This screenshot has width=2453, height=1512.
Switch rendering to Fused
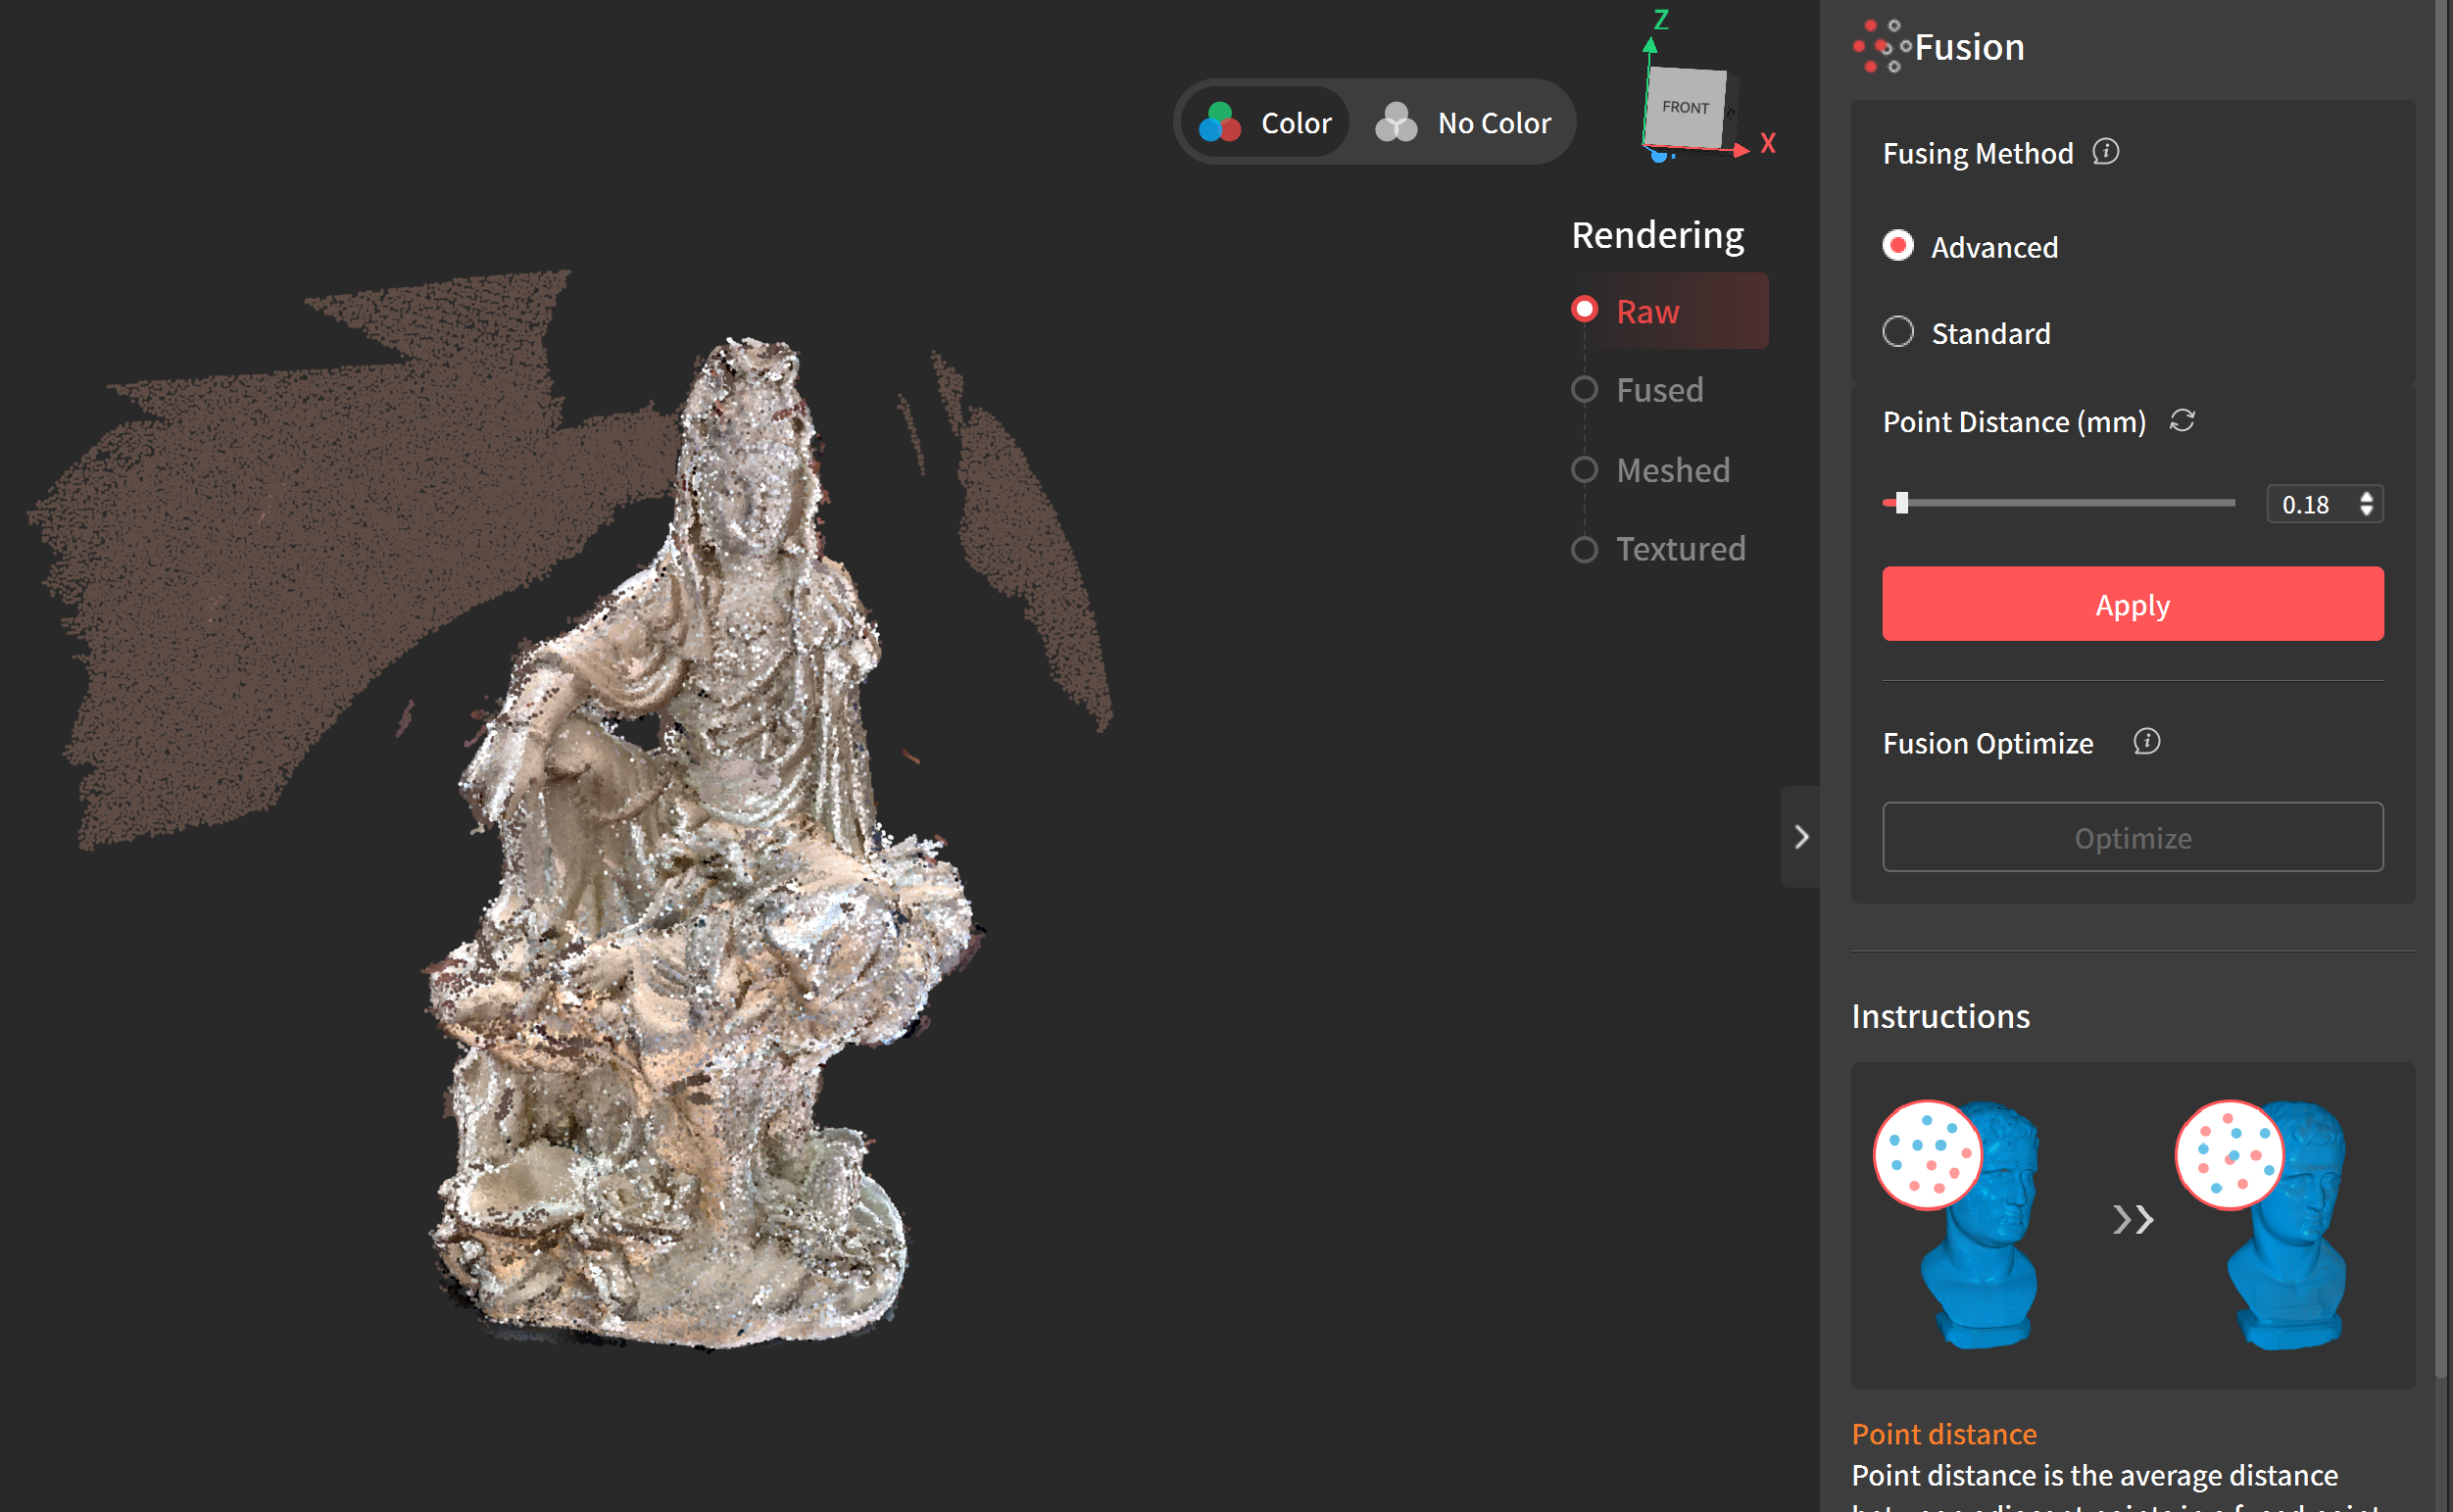[x=1584, y=390]
